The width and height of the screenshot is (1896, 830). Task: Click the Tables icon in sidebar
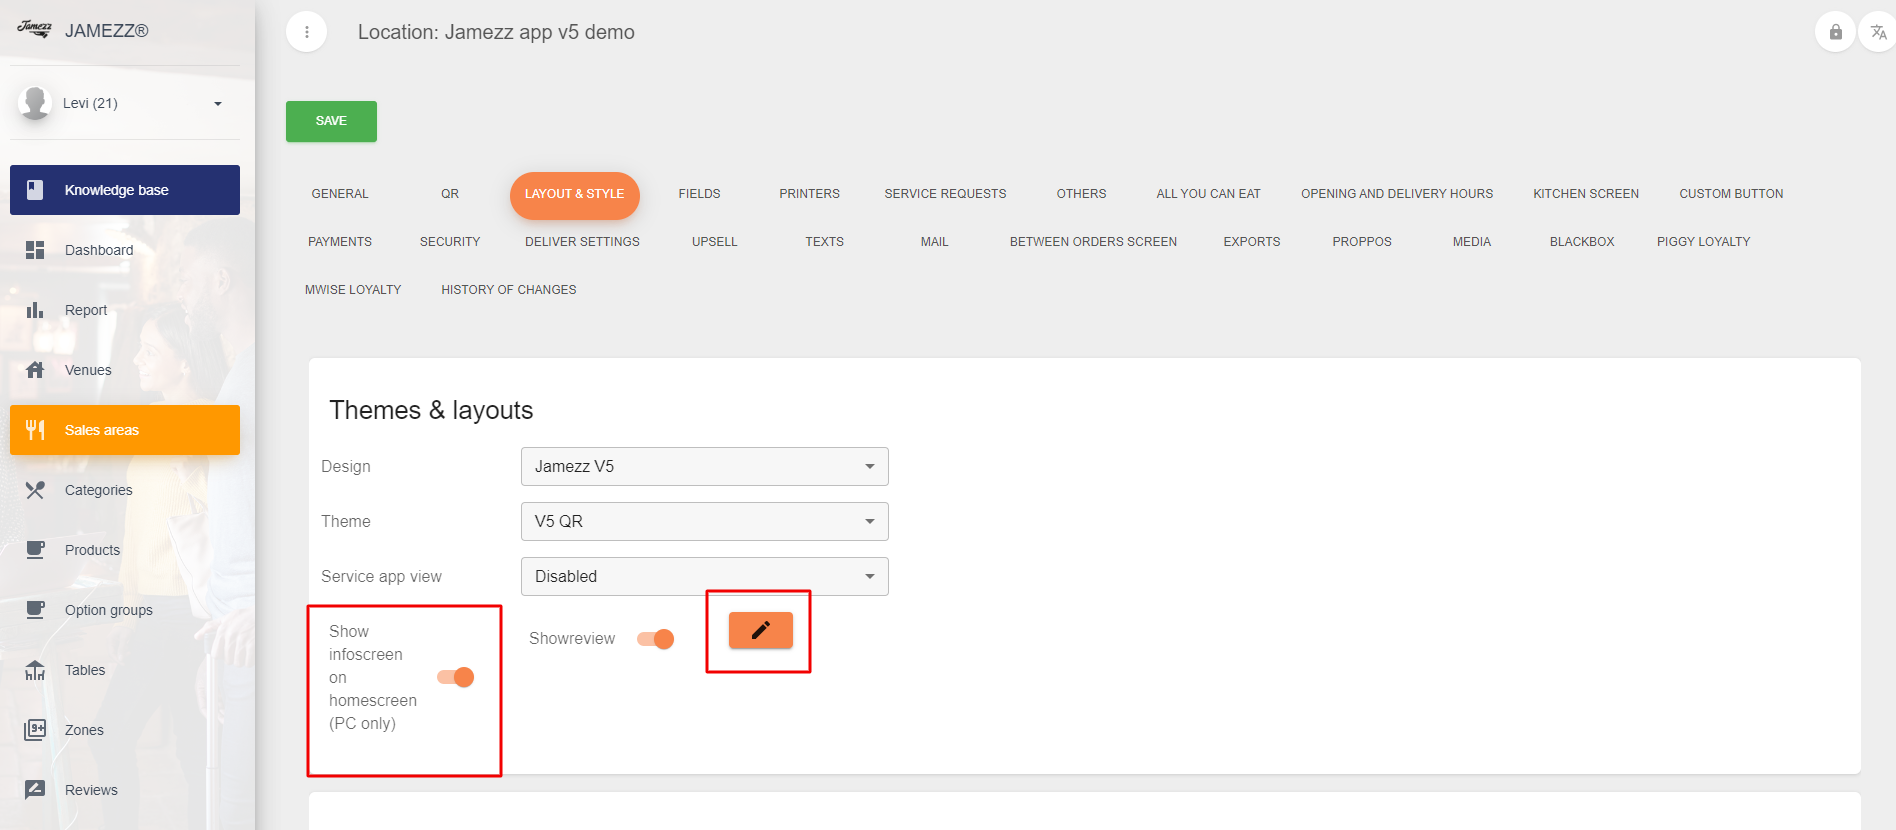click(35, 670)
